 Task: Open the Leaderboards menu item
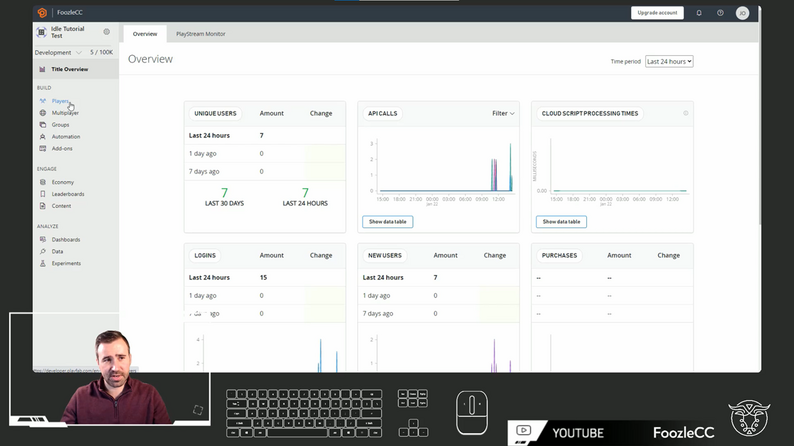[x=68, y=194]
